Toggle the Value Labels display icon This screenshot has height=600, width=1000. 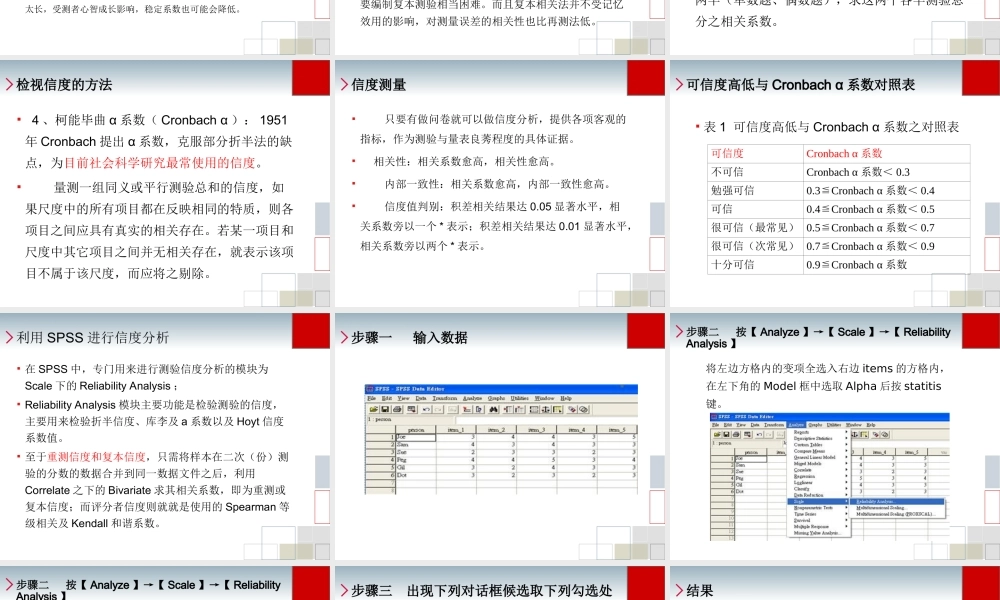pyautogui.click(x=572, y=409)
